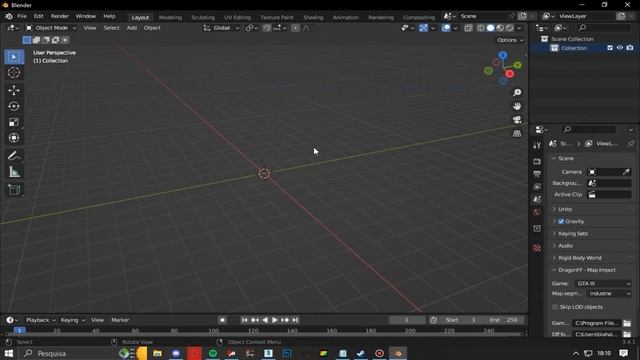
Task: Open Tool properties tab icon
Action: click(537, 146)
